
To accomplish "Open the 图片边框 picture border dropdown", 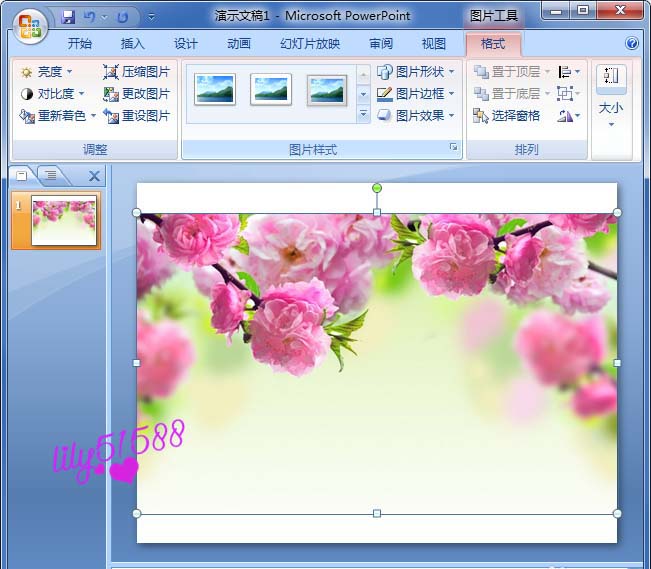I will point(416,94).
